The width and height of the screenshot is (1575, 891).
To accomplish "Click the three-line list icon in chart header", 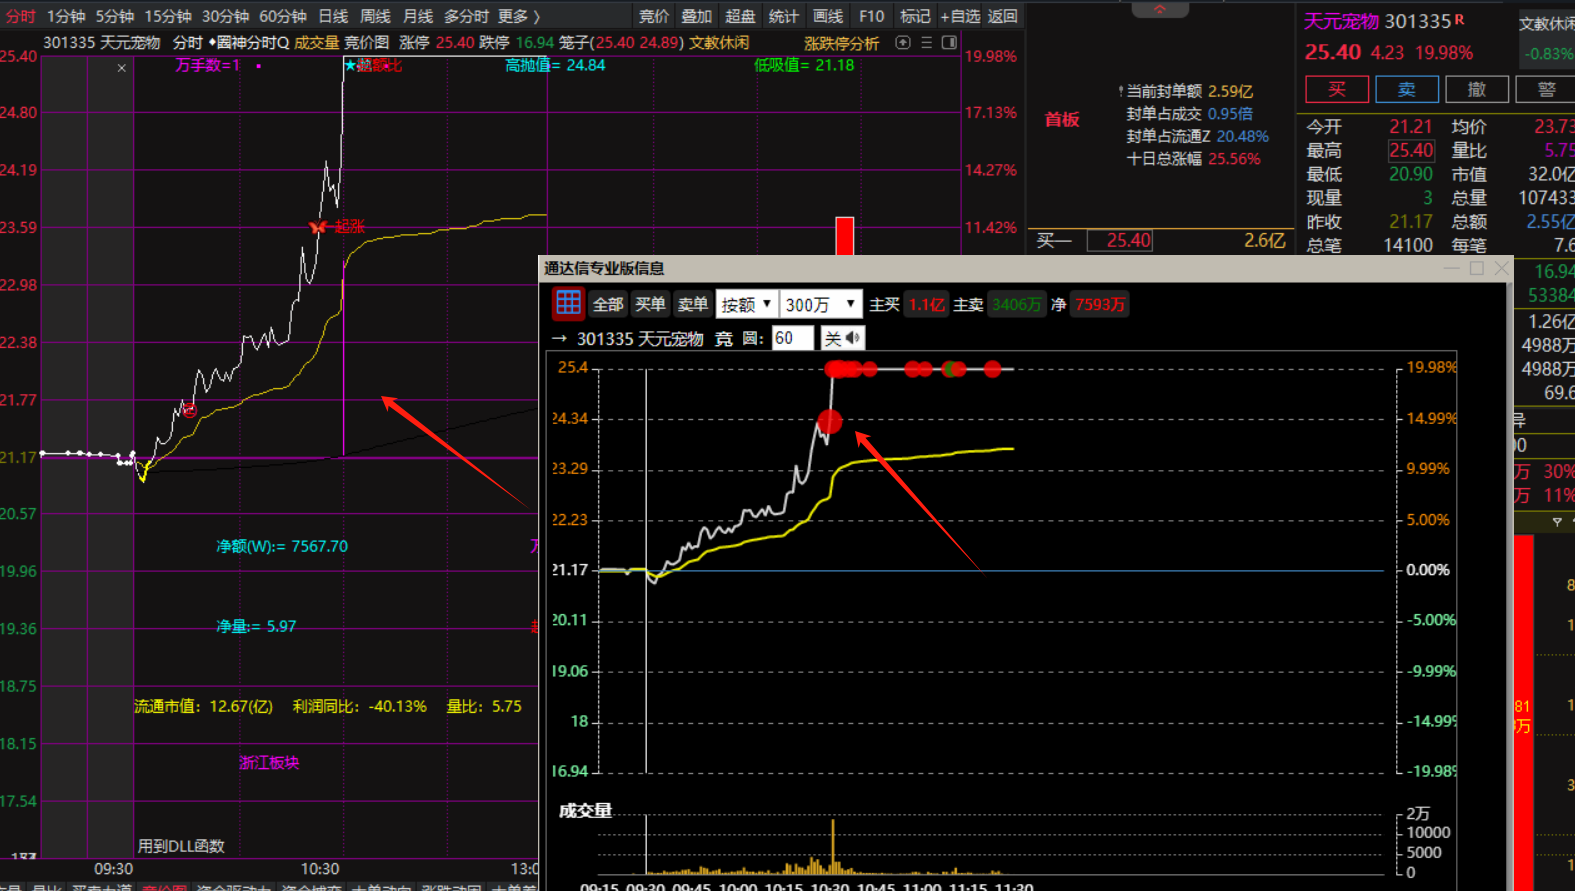I will tap(927, 43).
